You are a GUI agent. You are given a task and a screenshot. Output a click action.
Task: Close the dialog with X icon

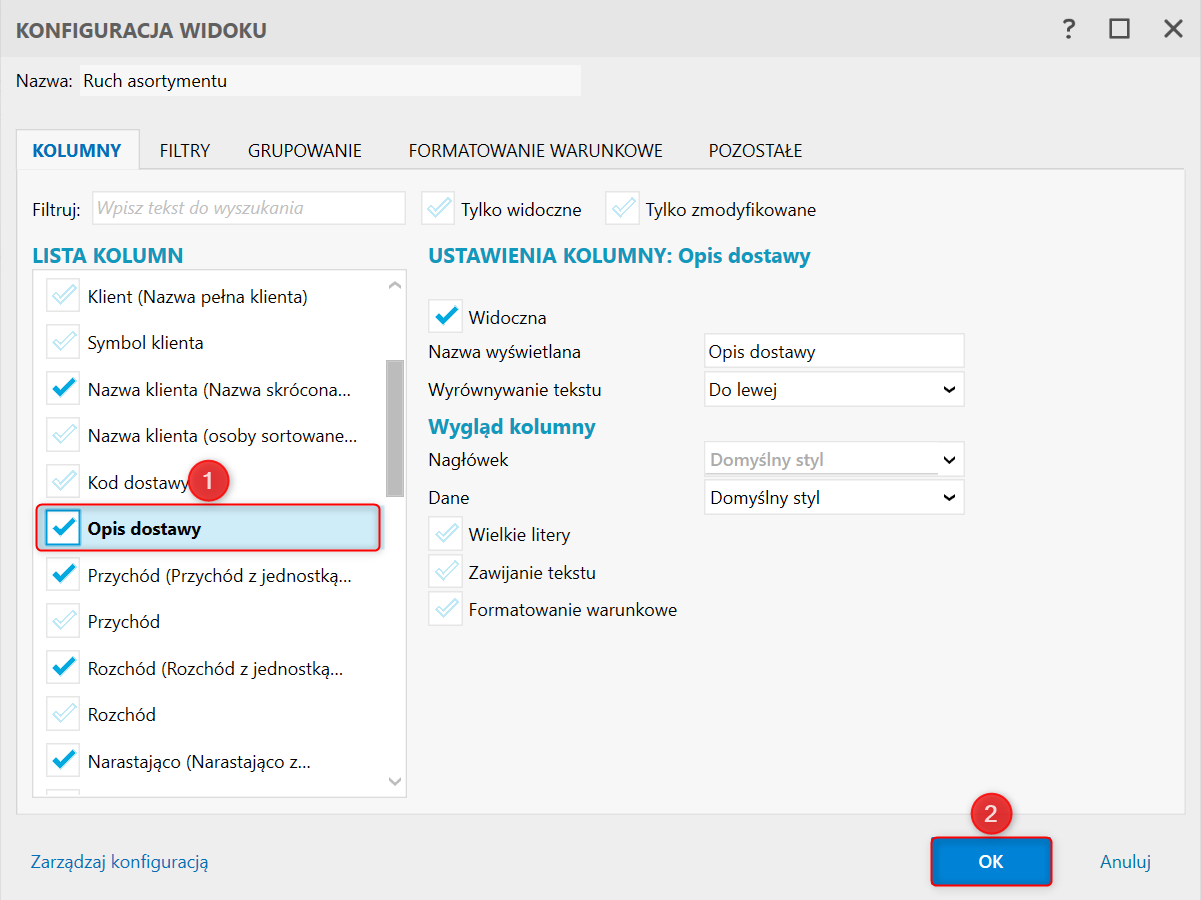click(1173, 30)
